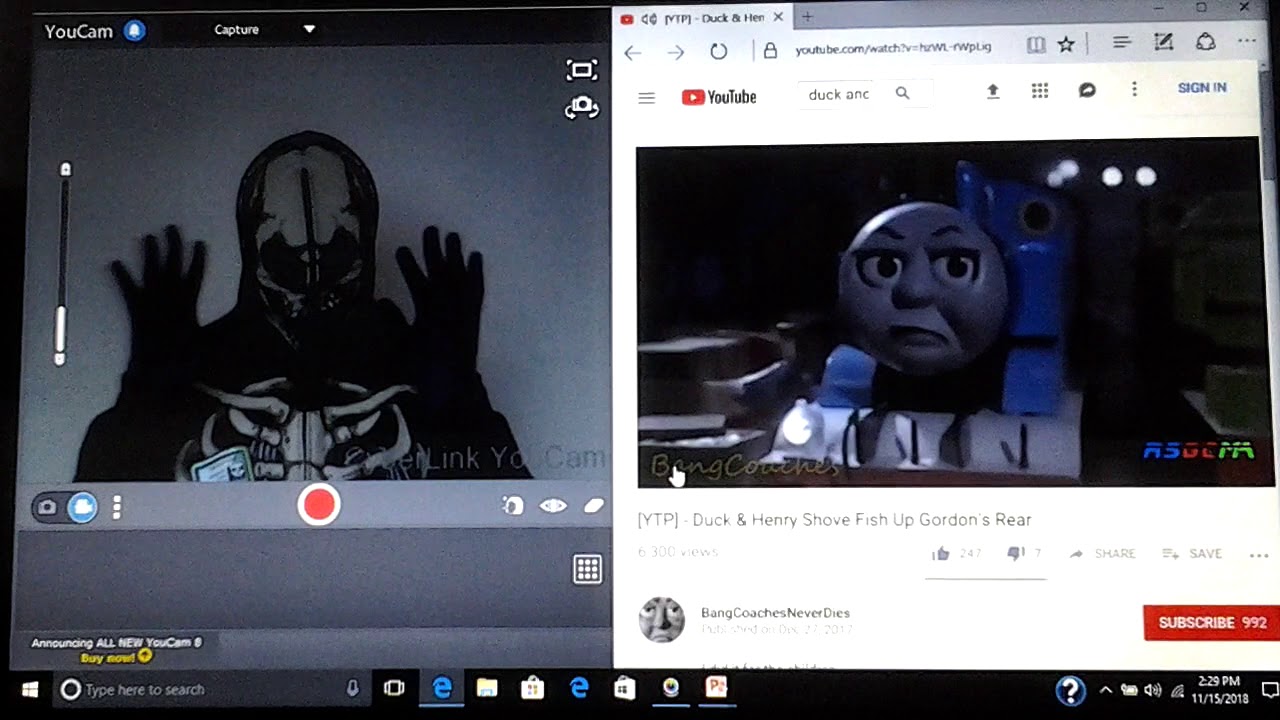Refresh the YouTube page
The height and width of the screenshot is (720, 1280).
[719, 51]
